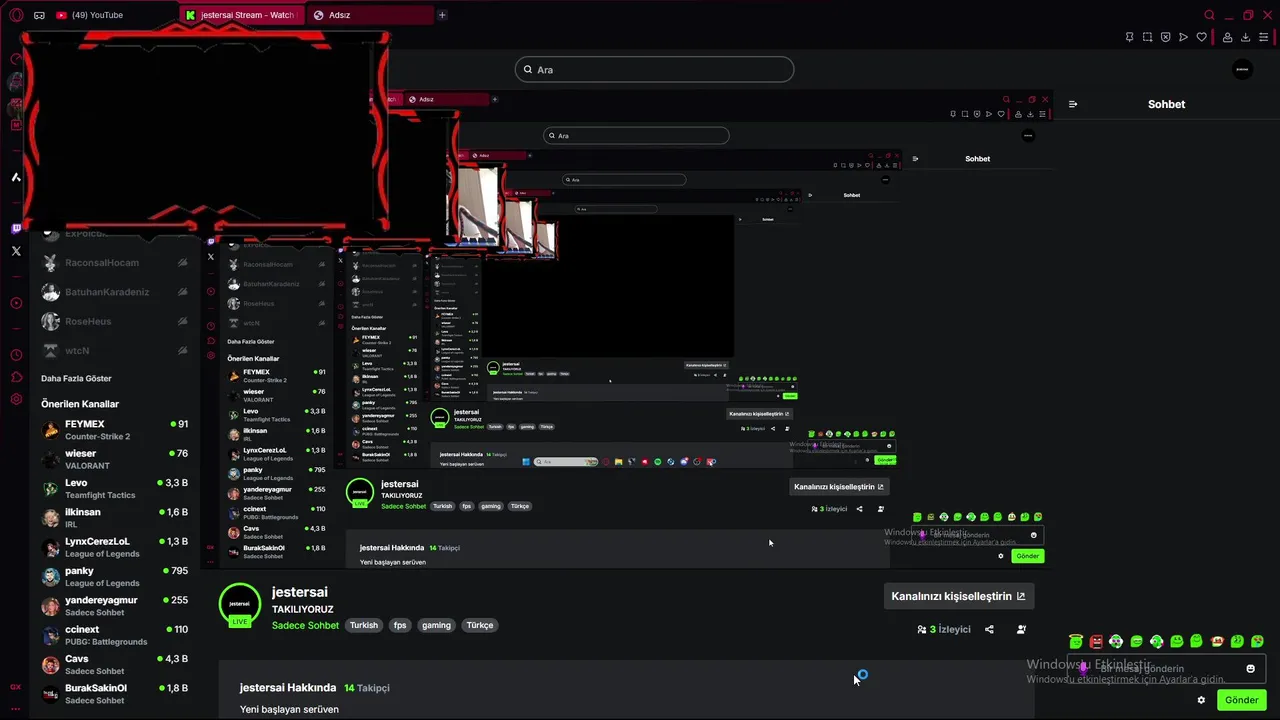The width and height of the screenshot is (1280, 720).
Task: Open the X (Twitter) sidebar icon
Action: point(16,251)
